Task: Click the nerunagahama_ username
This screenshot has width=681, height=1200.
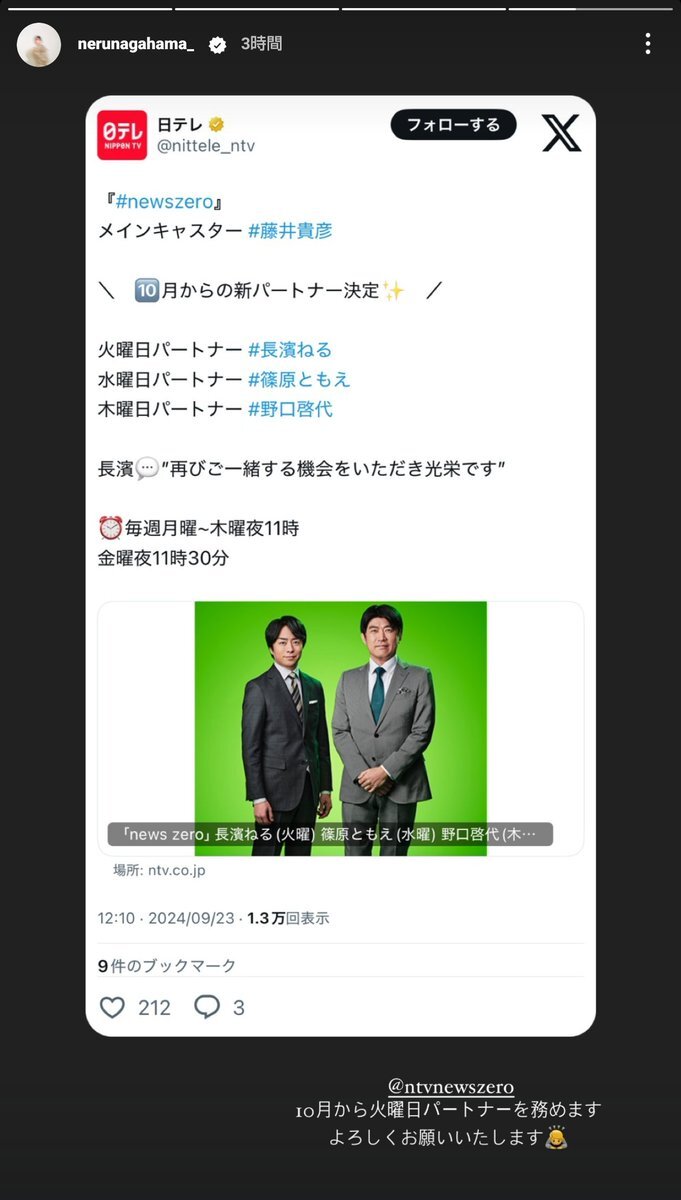Action: [135, 45]
